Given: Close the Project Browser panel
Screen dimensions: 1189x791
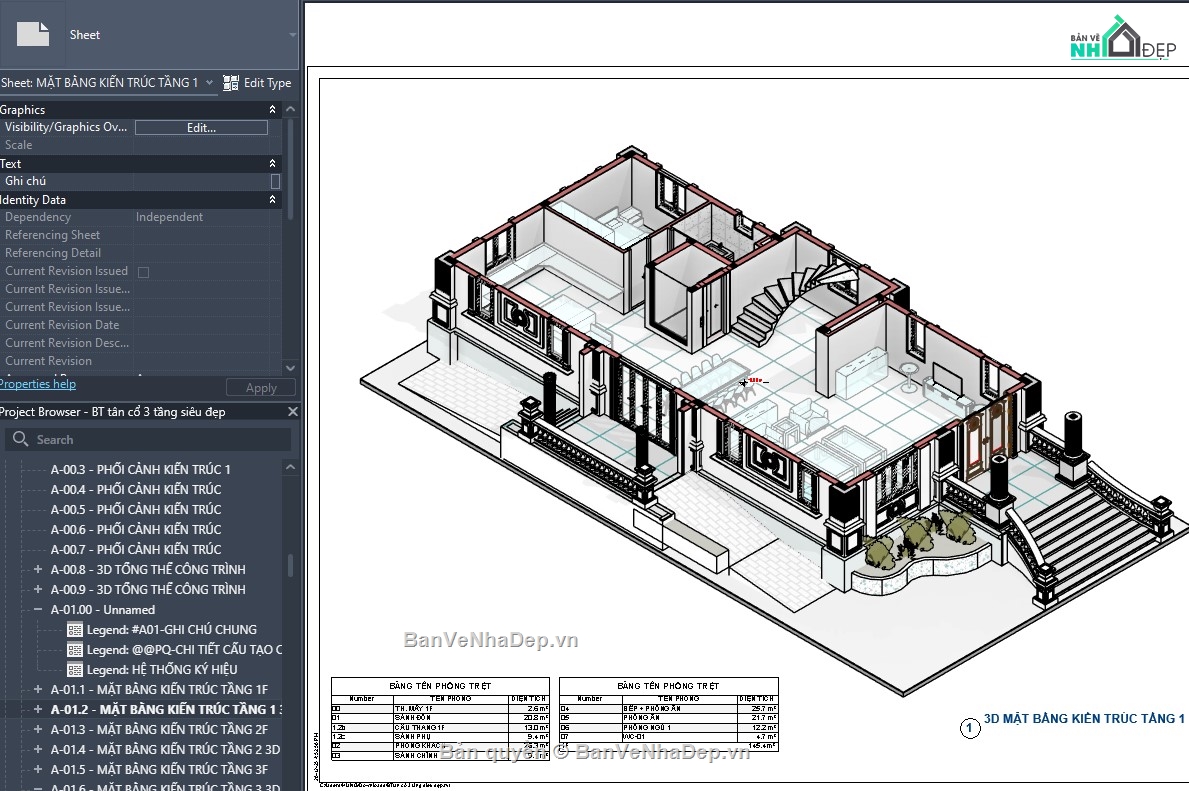Looking at the screenshot, I should point(293,412).
